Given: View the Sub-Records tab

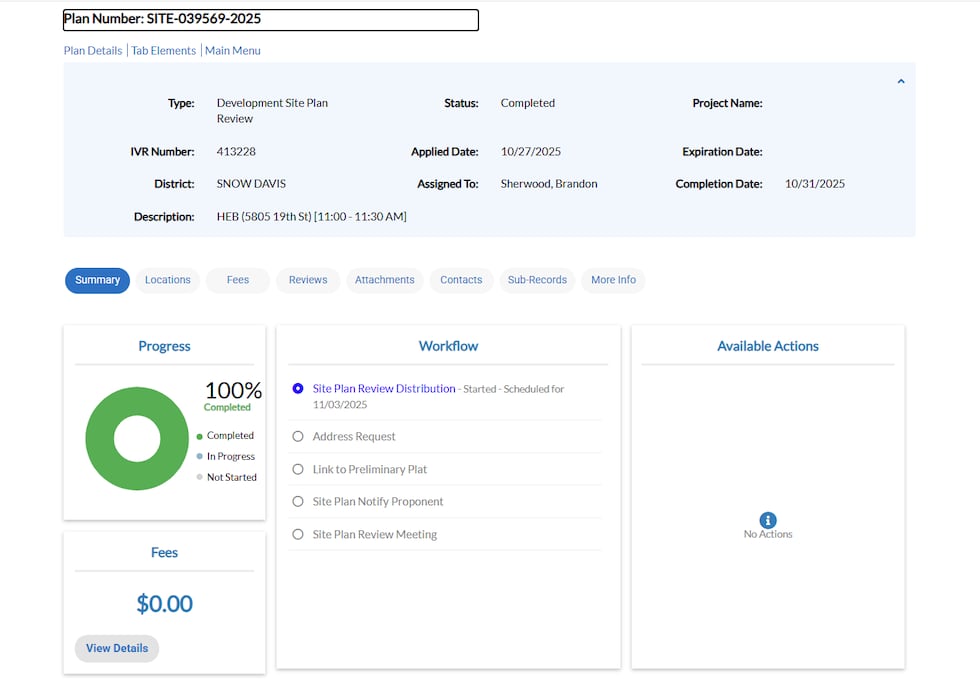Looking at the screenshot, I should [537, 280].
